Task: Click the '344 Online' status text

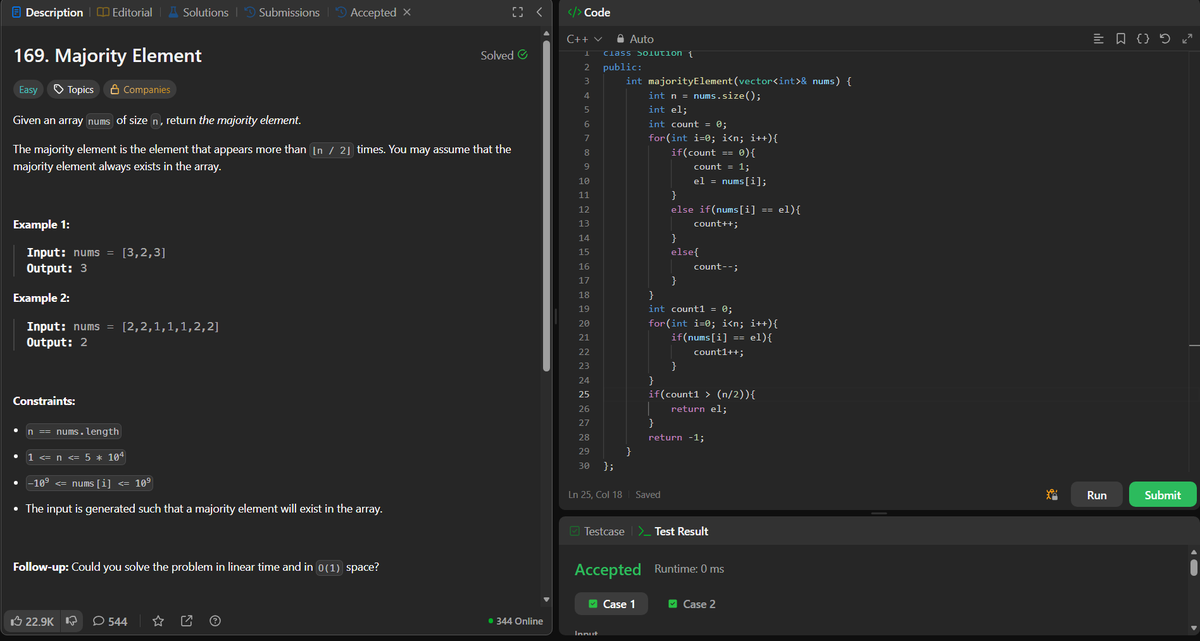Action: [515, 621]
